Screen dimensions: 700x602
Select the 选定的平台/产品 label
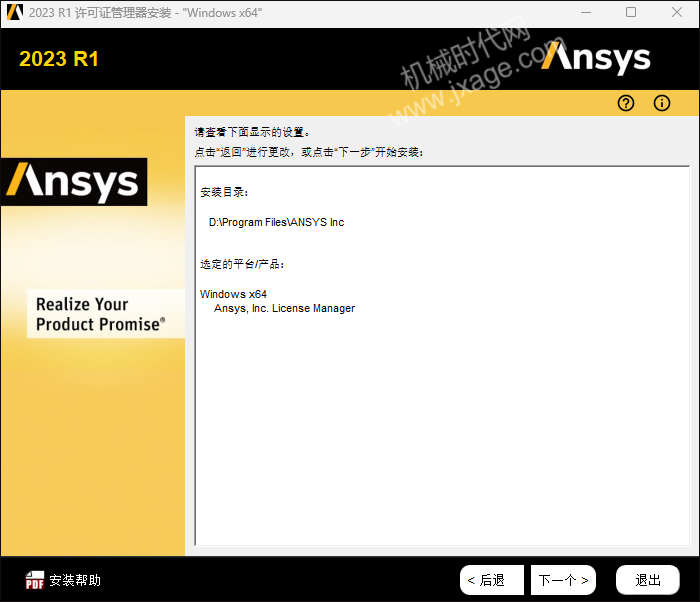pos(242,264)
